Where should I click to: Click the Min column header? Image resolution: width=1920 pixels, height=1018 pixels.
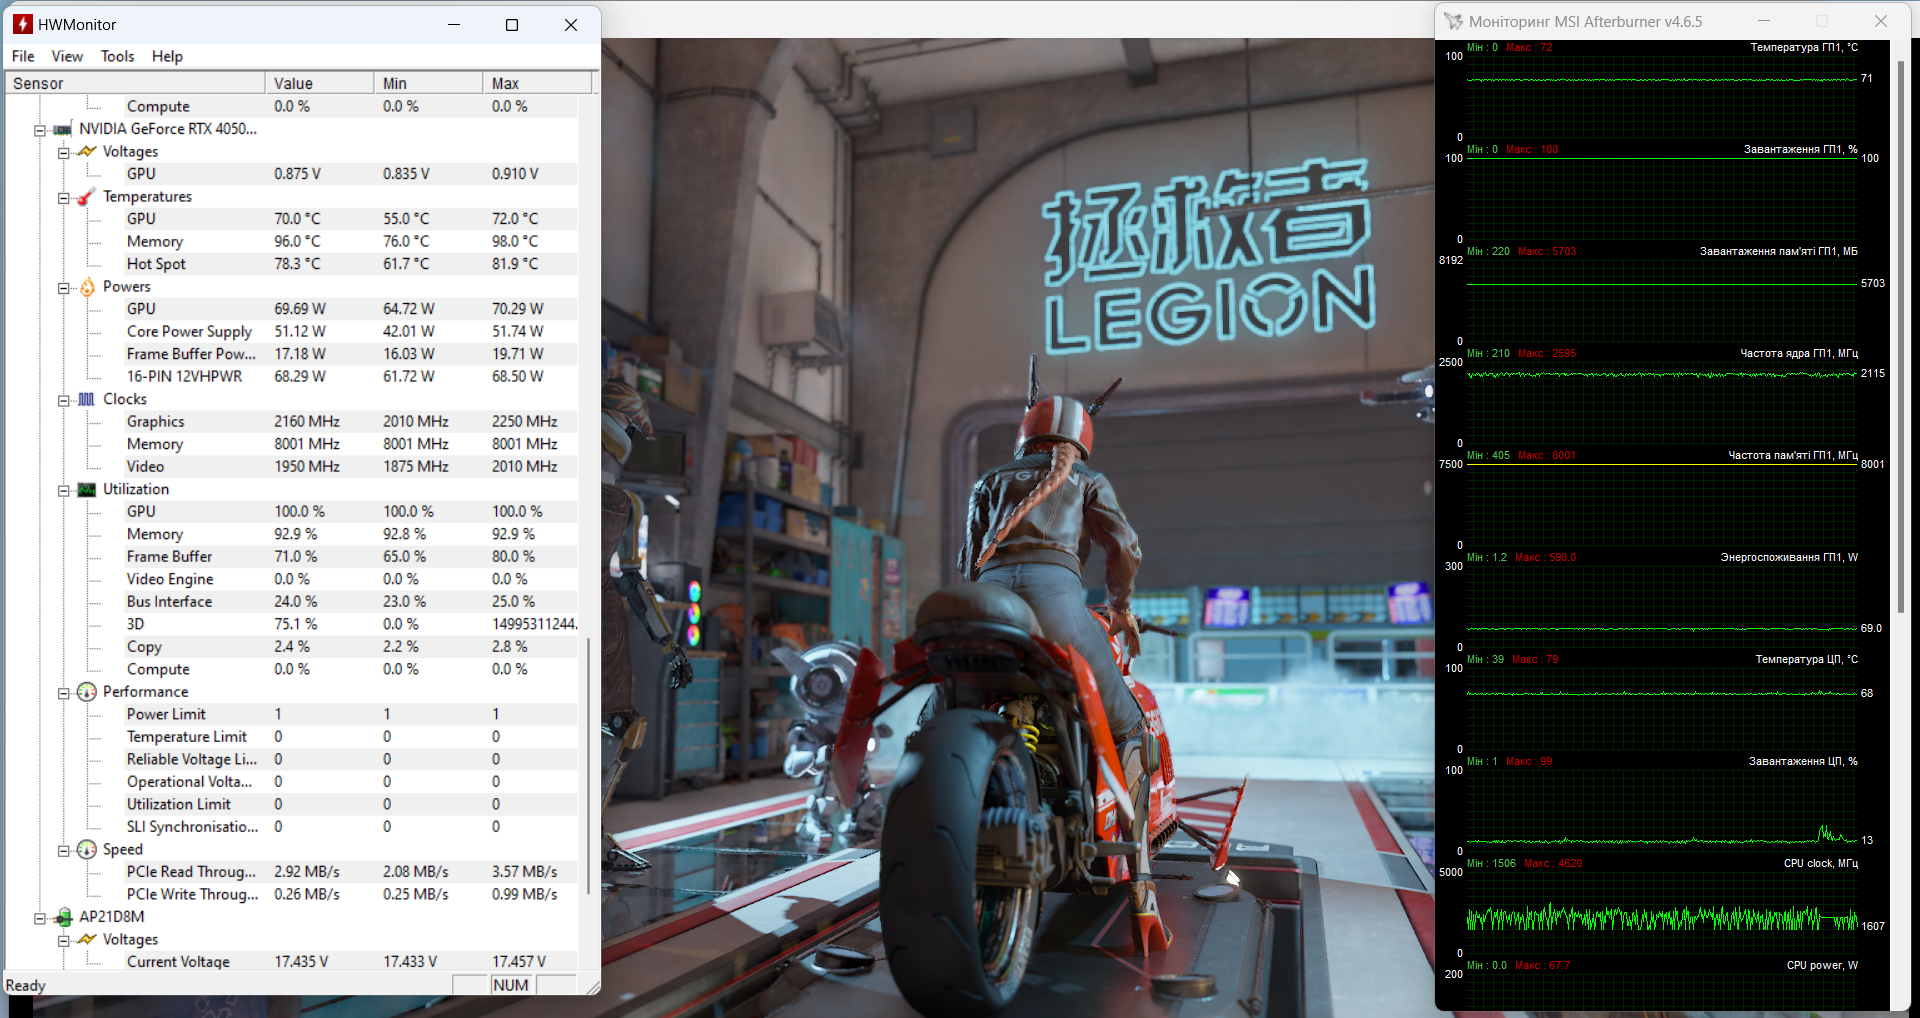coord(429,83)
